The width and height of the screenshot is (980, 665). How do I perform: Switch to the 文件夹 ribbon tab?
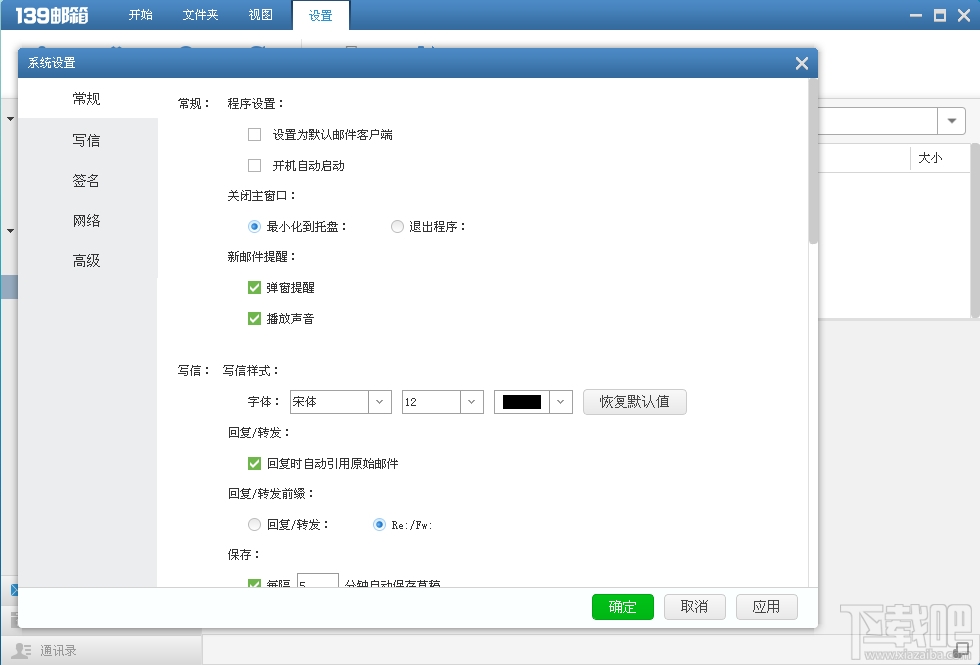coord(199,15)
